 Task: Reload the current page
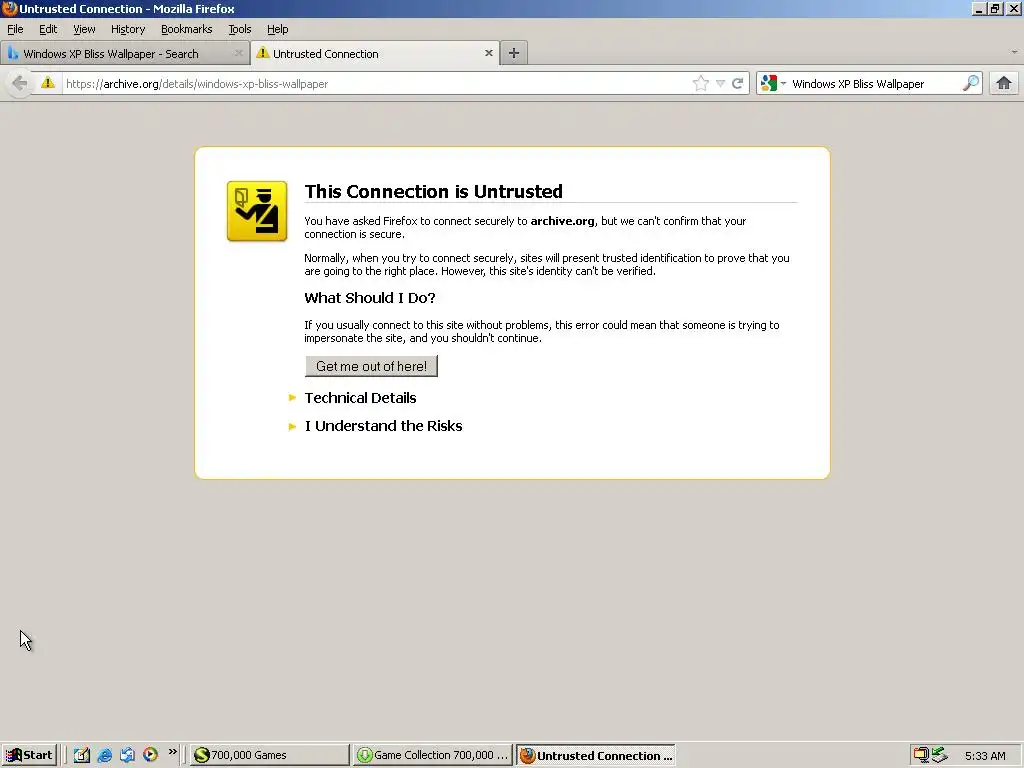coord(738,84)
